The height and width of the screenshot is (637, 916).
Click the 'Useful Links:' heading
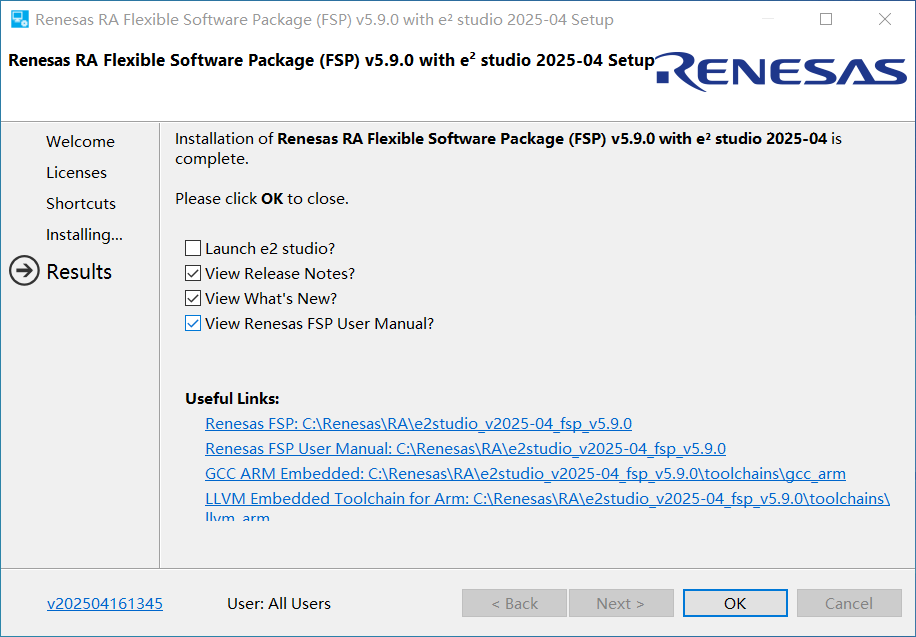pyautogui.click(x=232, y=399)
